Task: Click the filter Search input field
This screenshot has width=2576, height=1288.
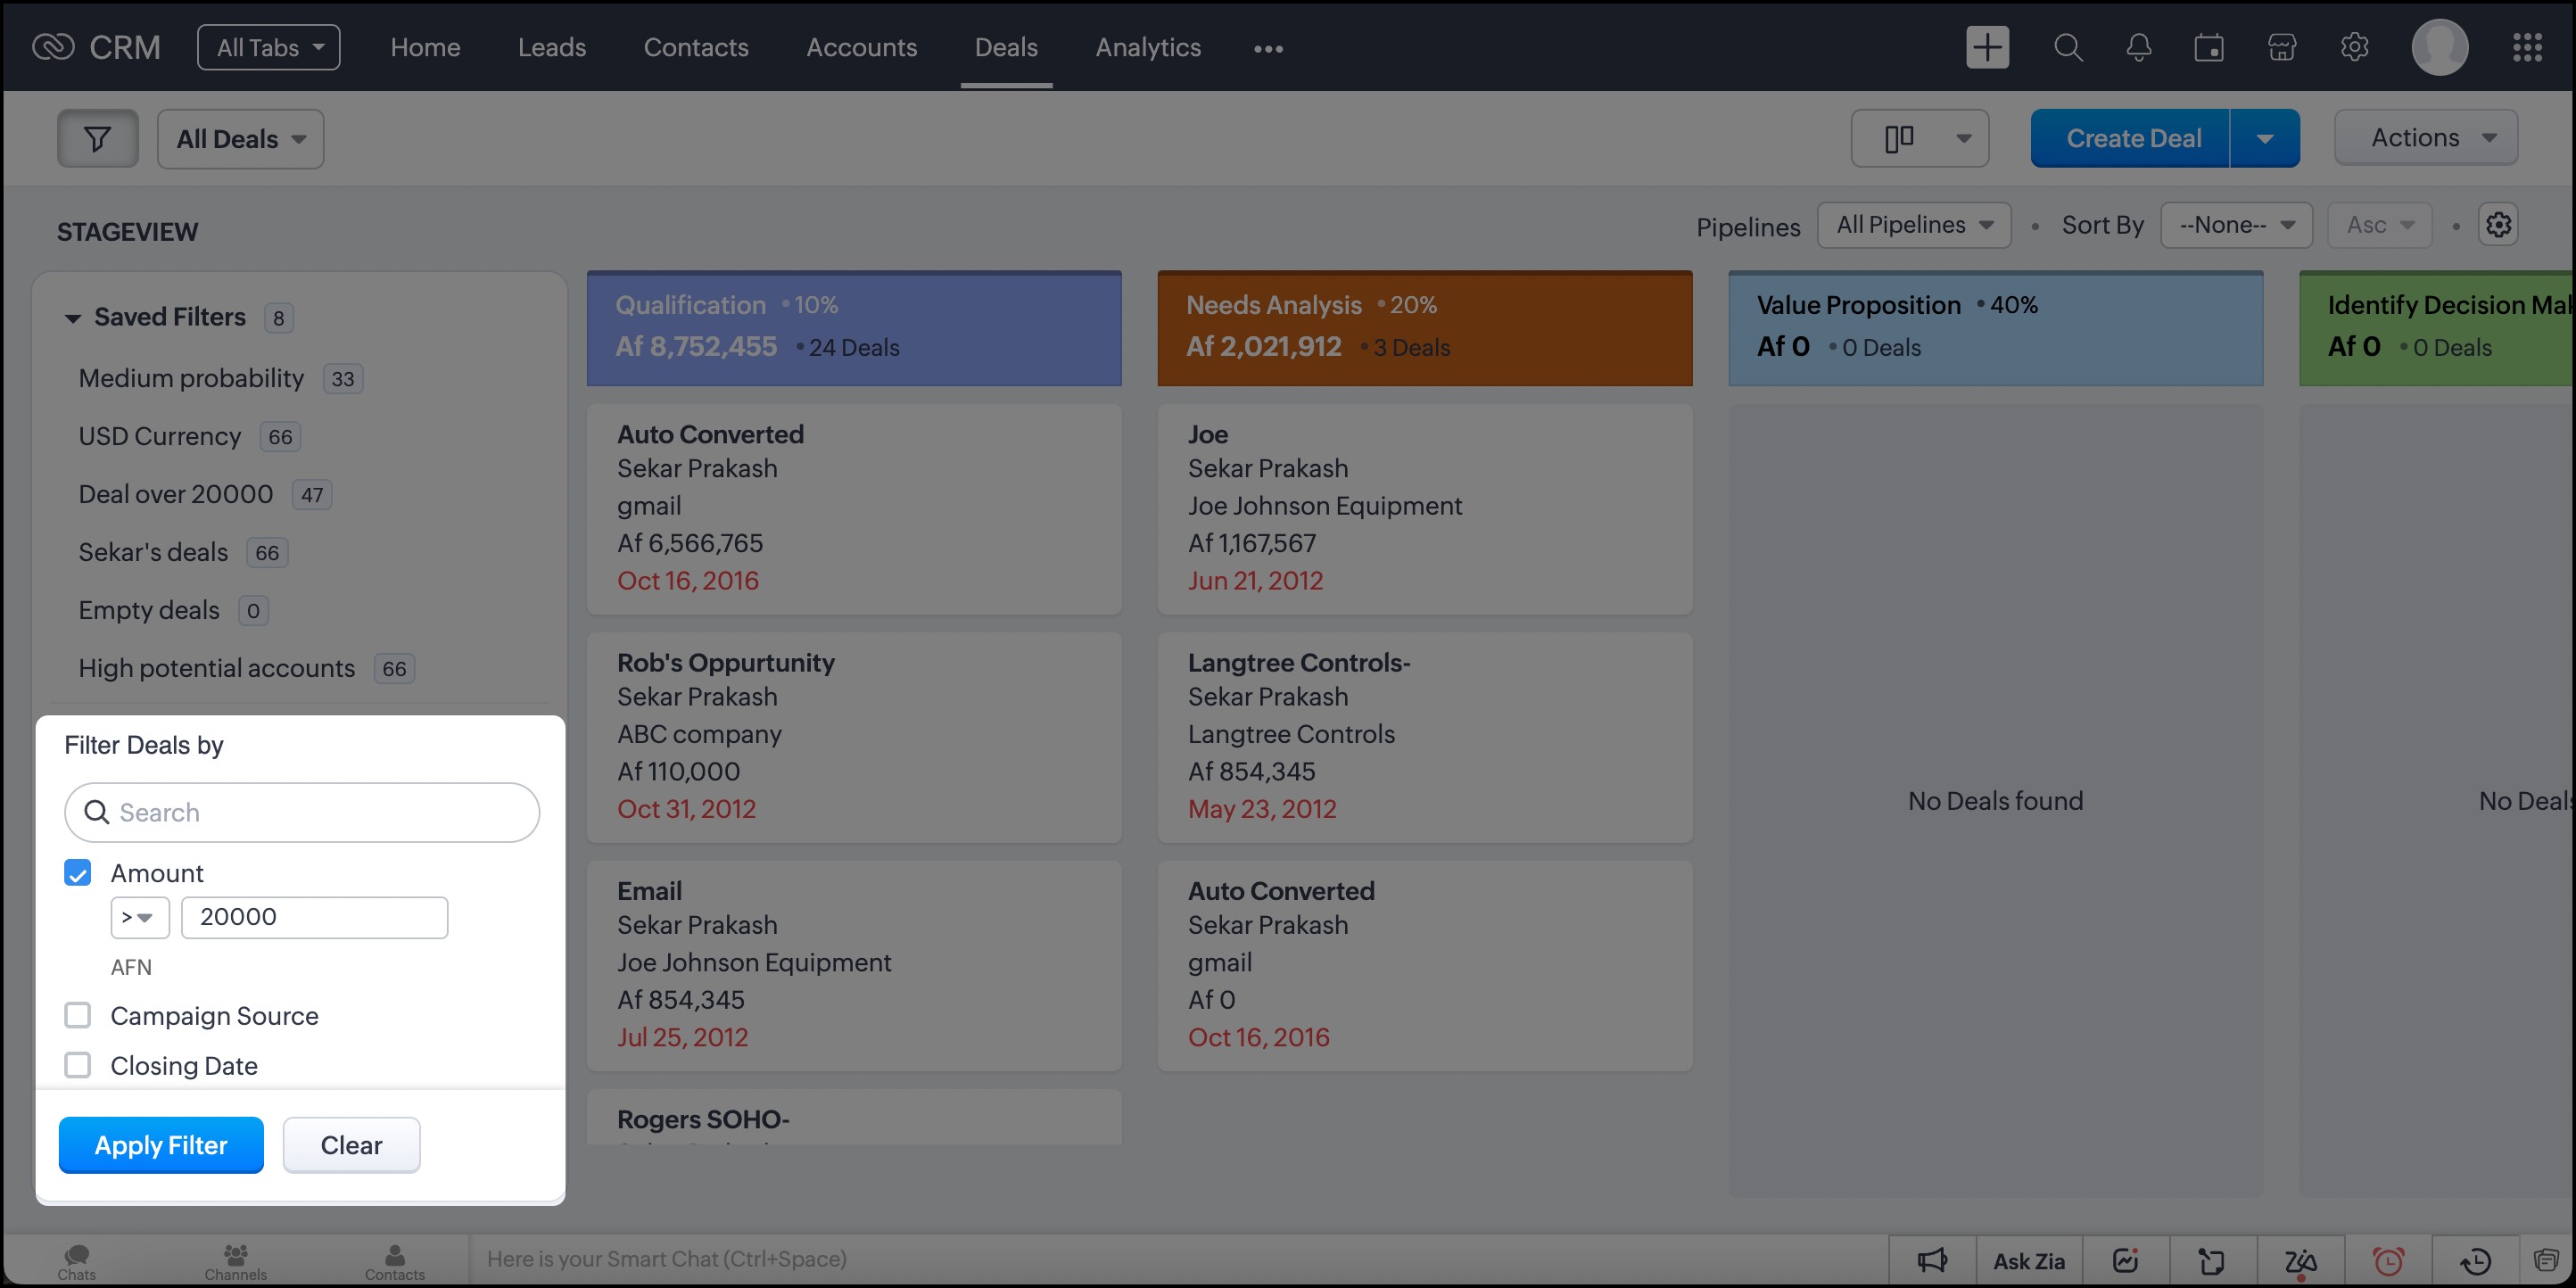Action: tap(301, 812)
